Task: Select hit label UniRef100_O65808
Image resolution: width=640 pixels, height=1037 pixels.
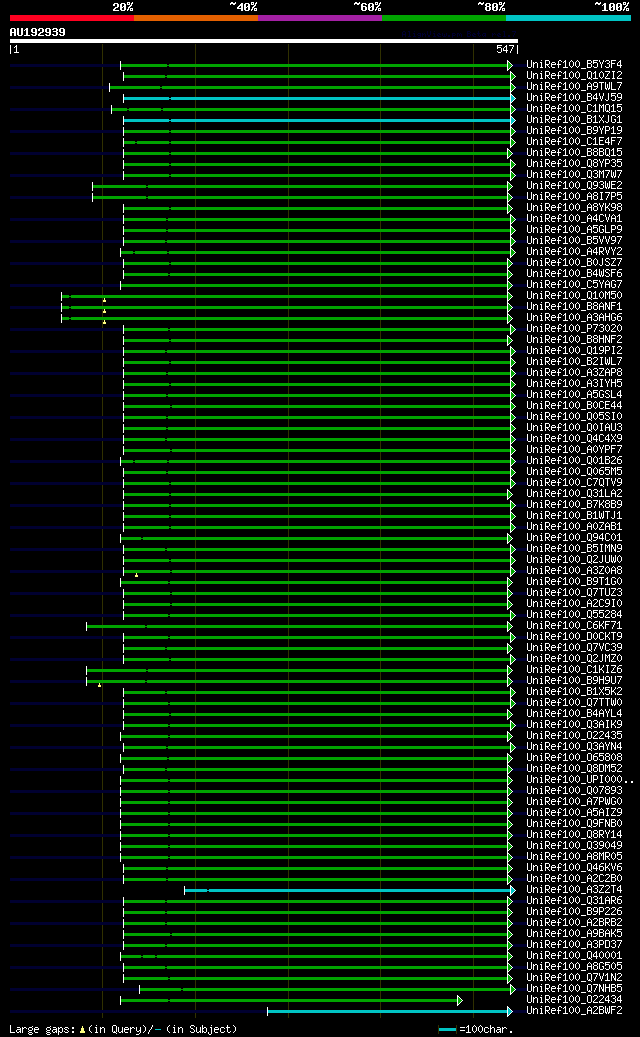Action: coord(574,757)
